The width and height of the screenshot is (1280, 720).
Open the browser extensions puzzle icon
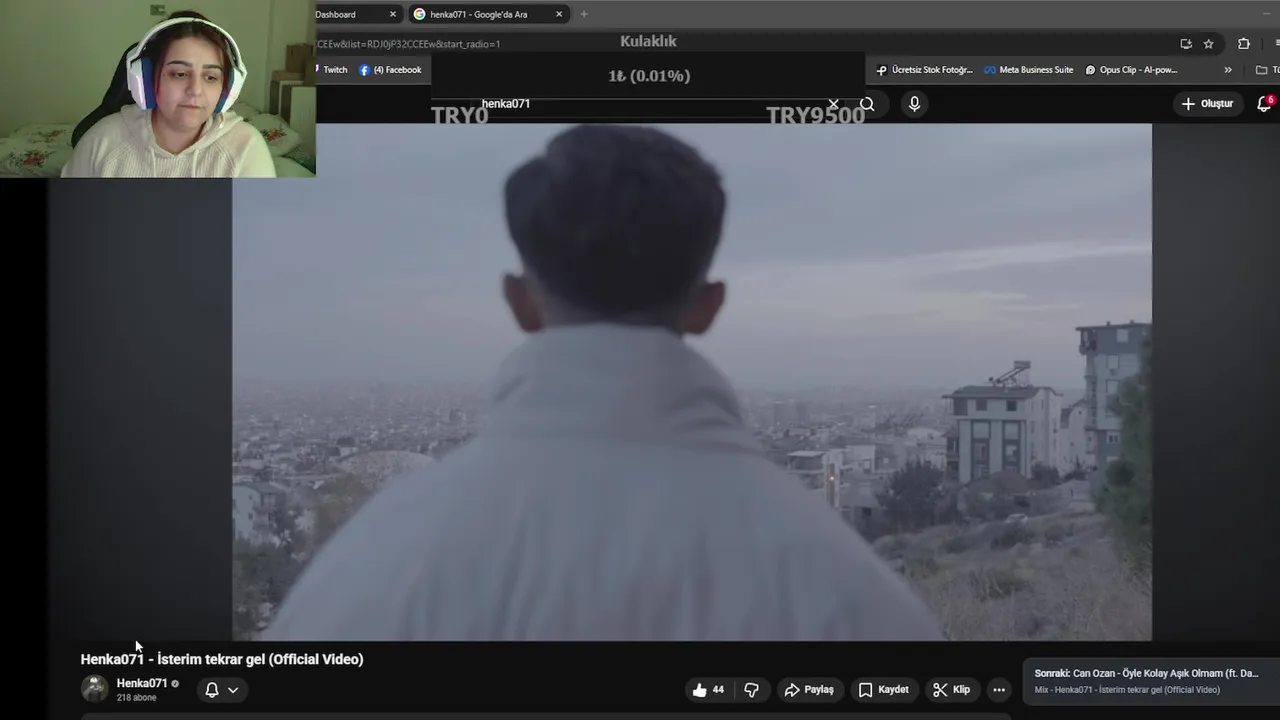(x=1244, y=44)
